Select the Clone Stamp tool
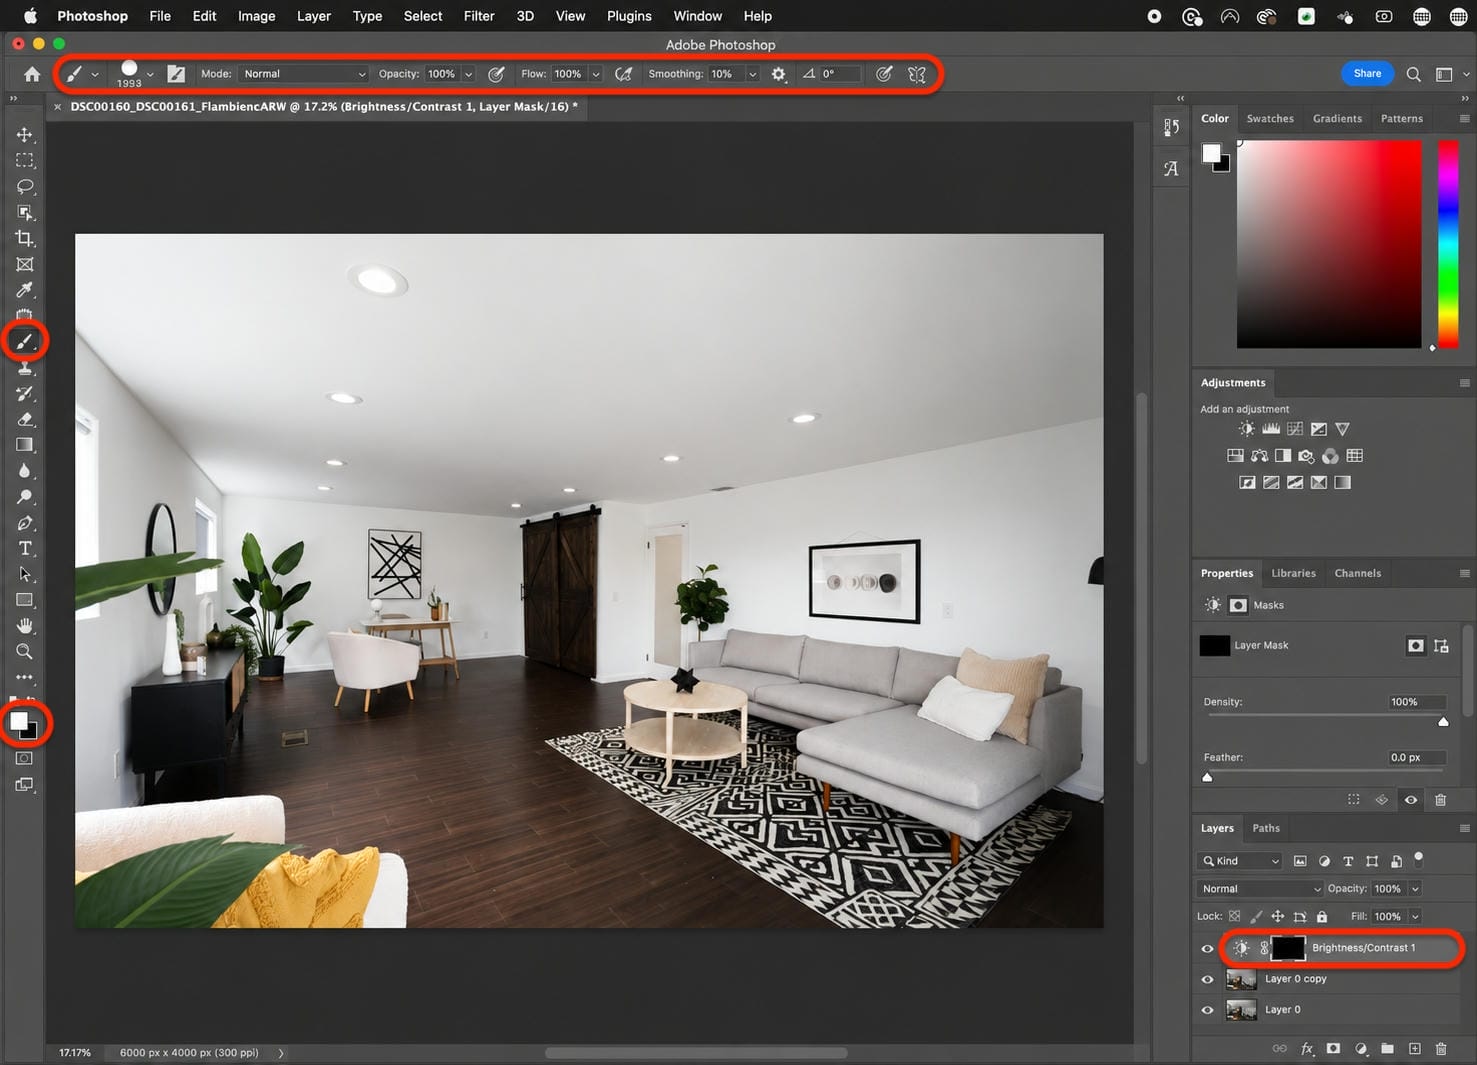1477x1065 pixels. [x=25, y=367]
